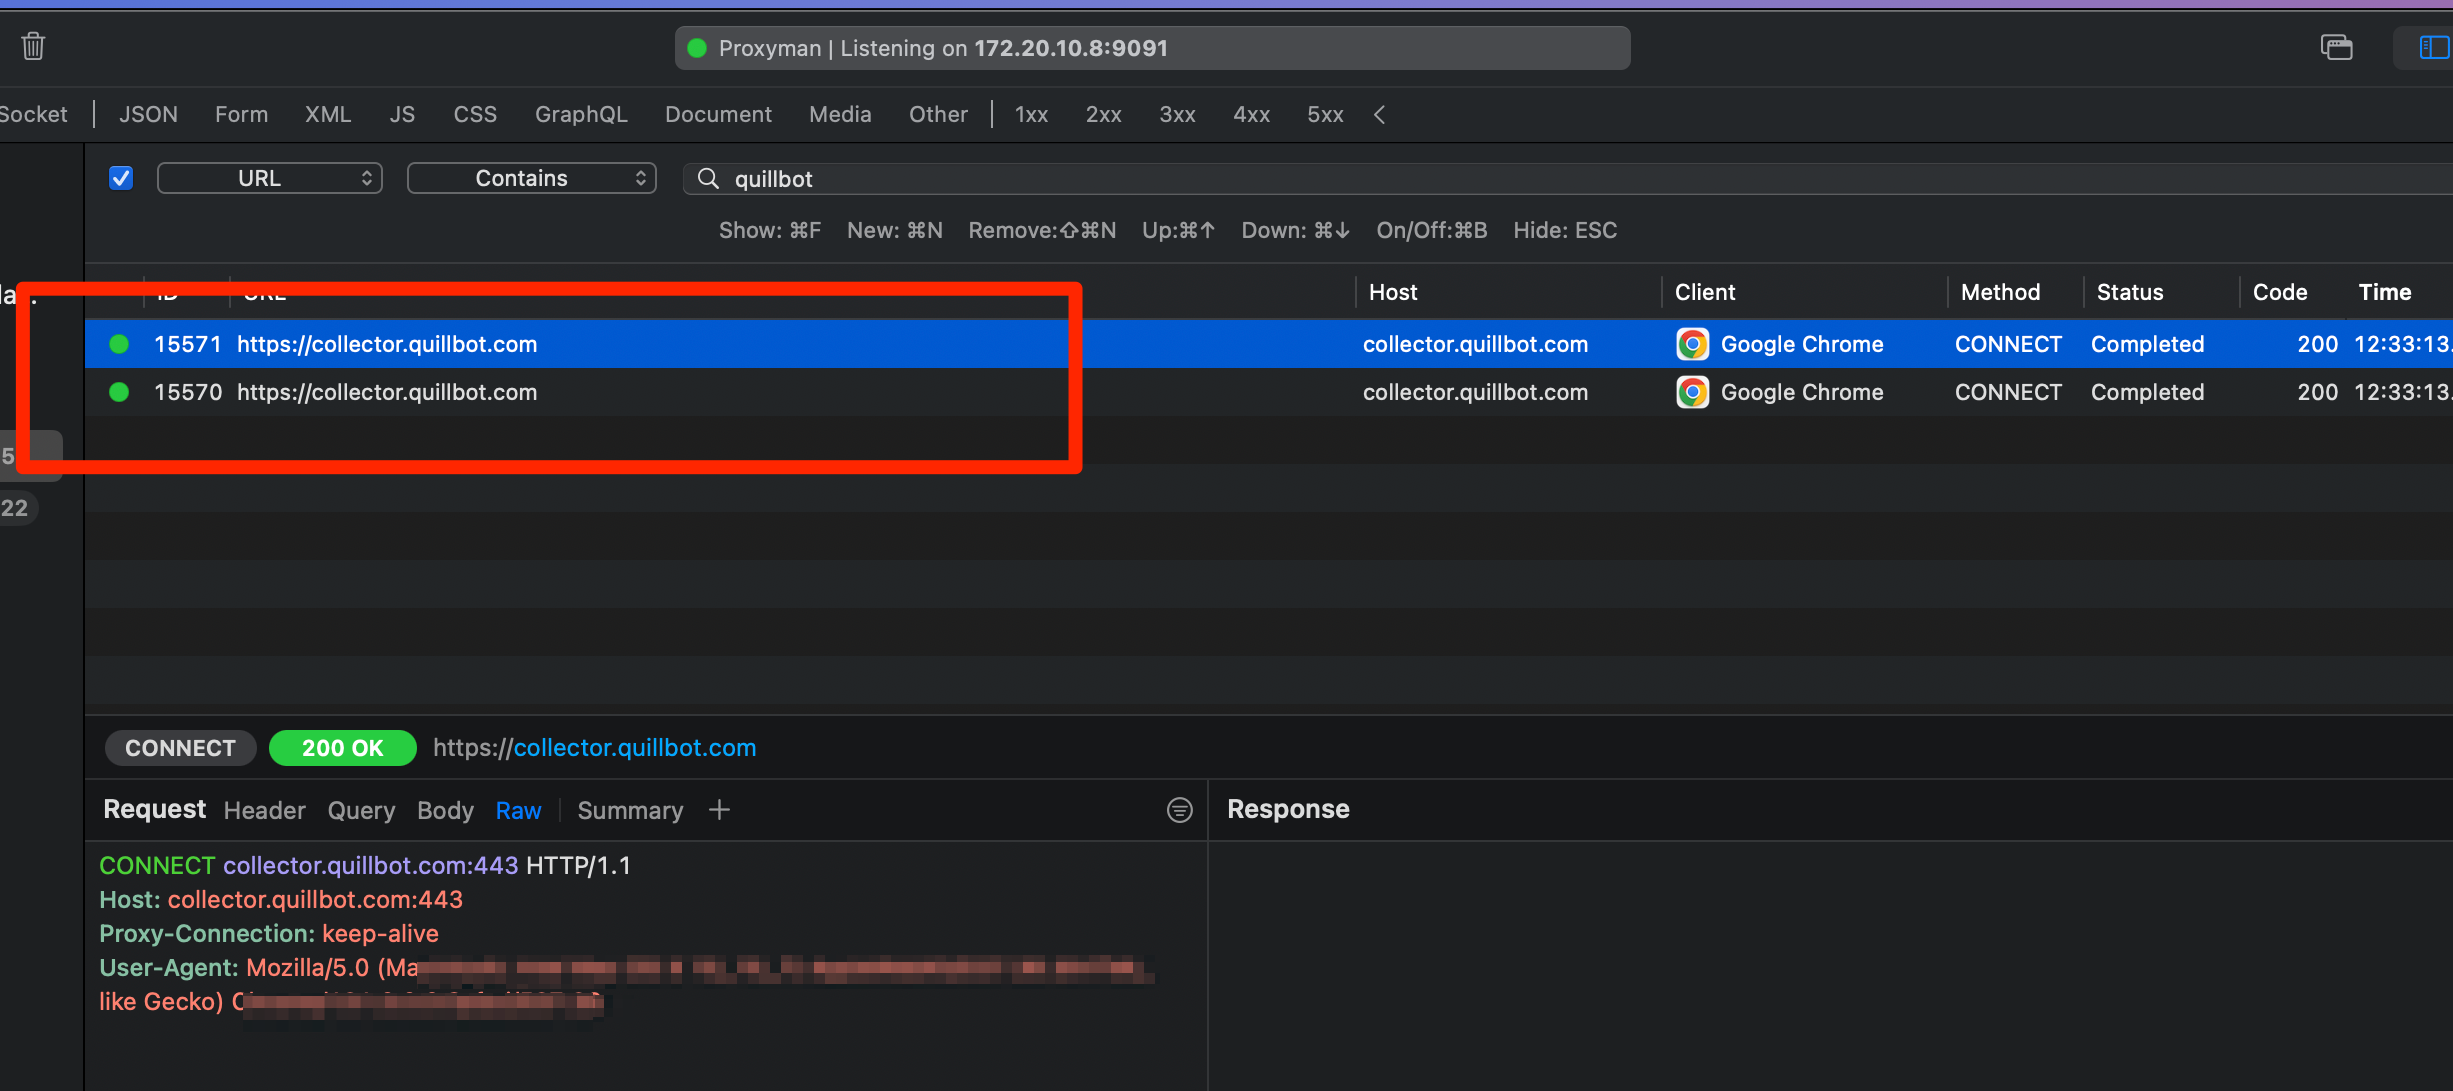Toggle the blue sidebar panel icon

tap(2432, 47)
